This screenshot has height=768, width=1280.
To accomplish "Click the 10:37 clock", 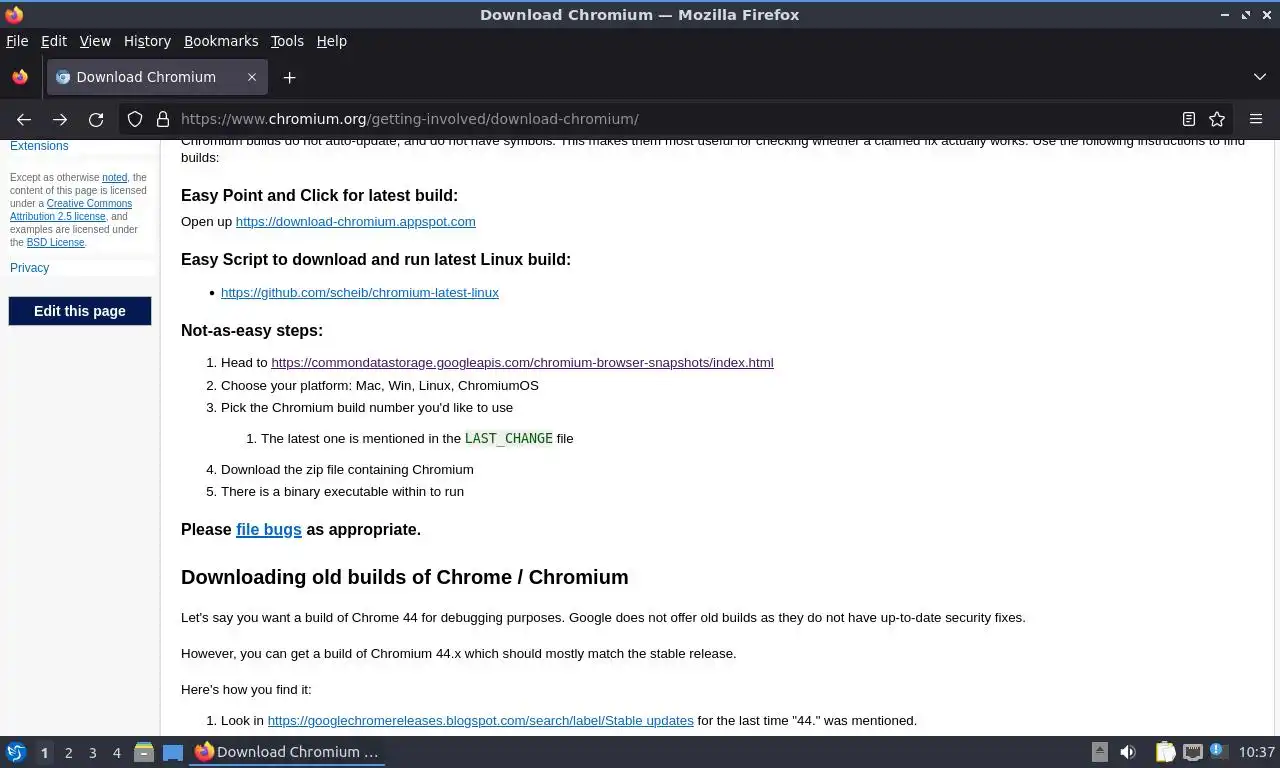I will point(1256,752).
